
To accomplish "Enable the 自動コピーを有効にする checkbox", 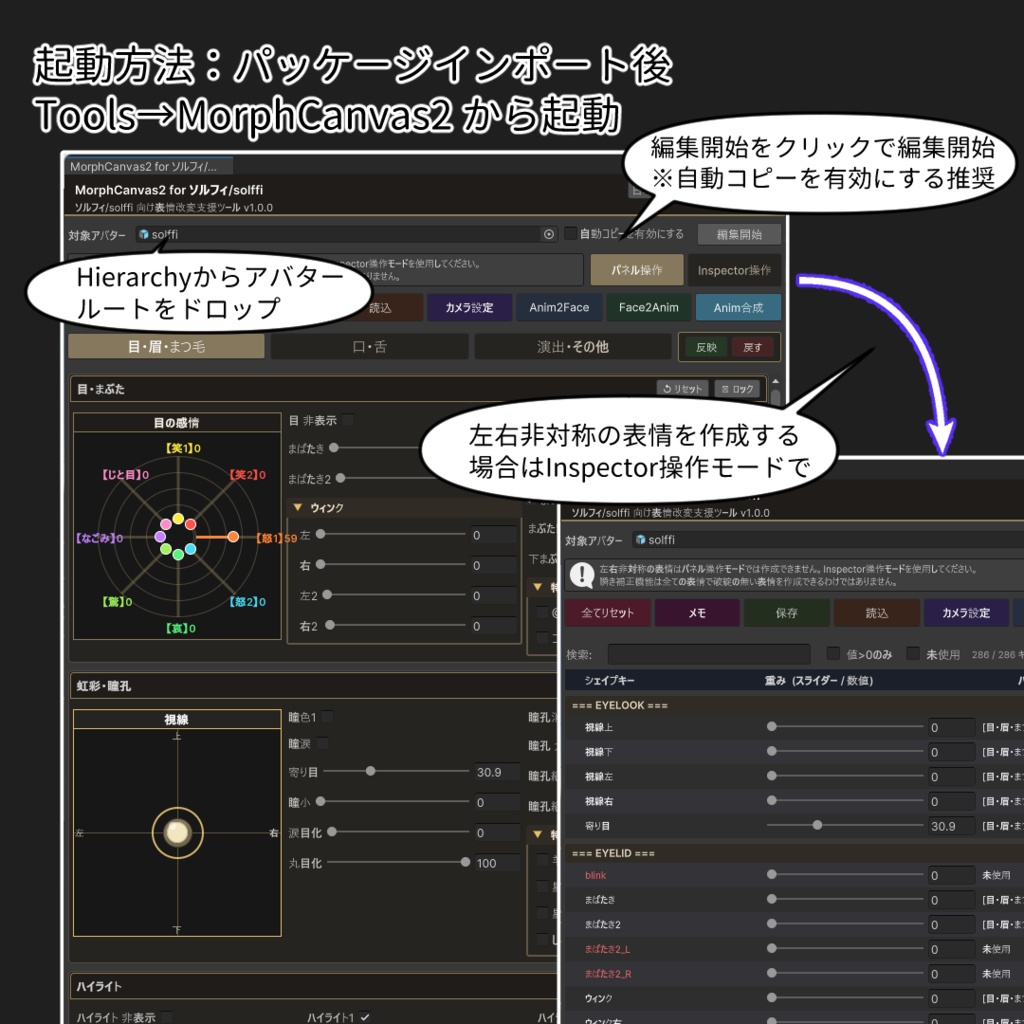I will coord(570,233).
